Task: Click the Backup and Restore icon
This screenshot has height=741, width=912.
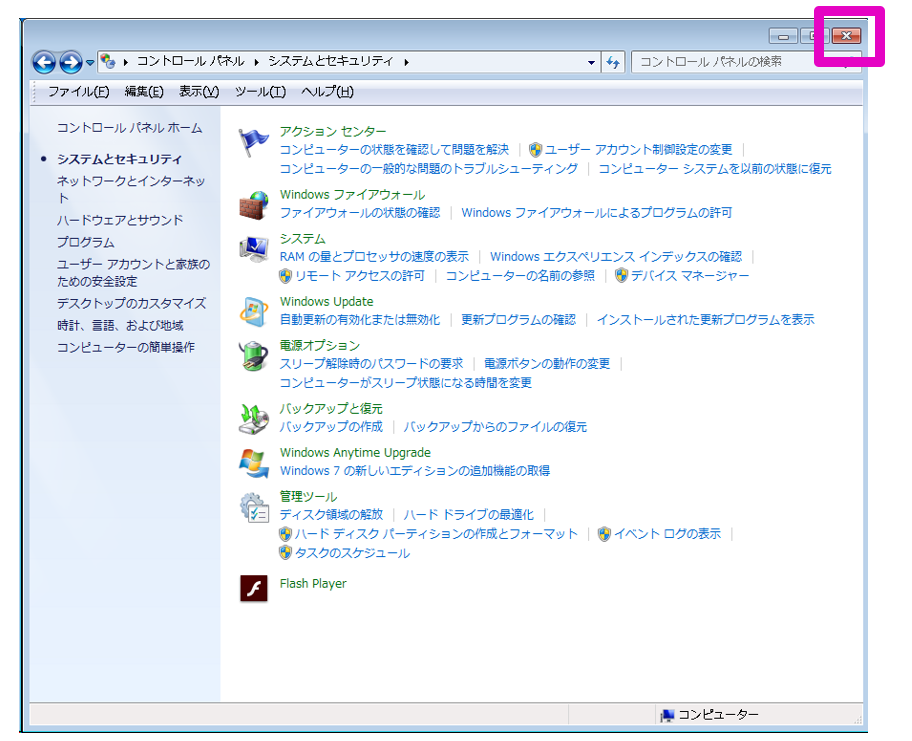Action: tap(254, 419)
